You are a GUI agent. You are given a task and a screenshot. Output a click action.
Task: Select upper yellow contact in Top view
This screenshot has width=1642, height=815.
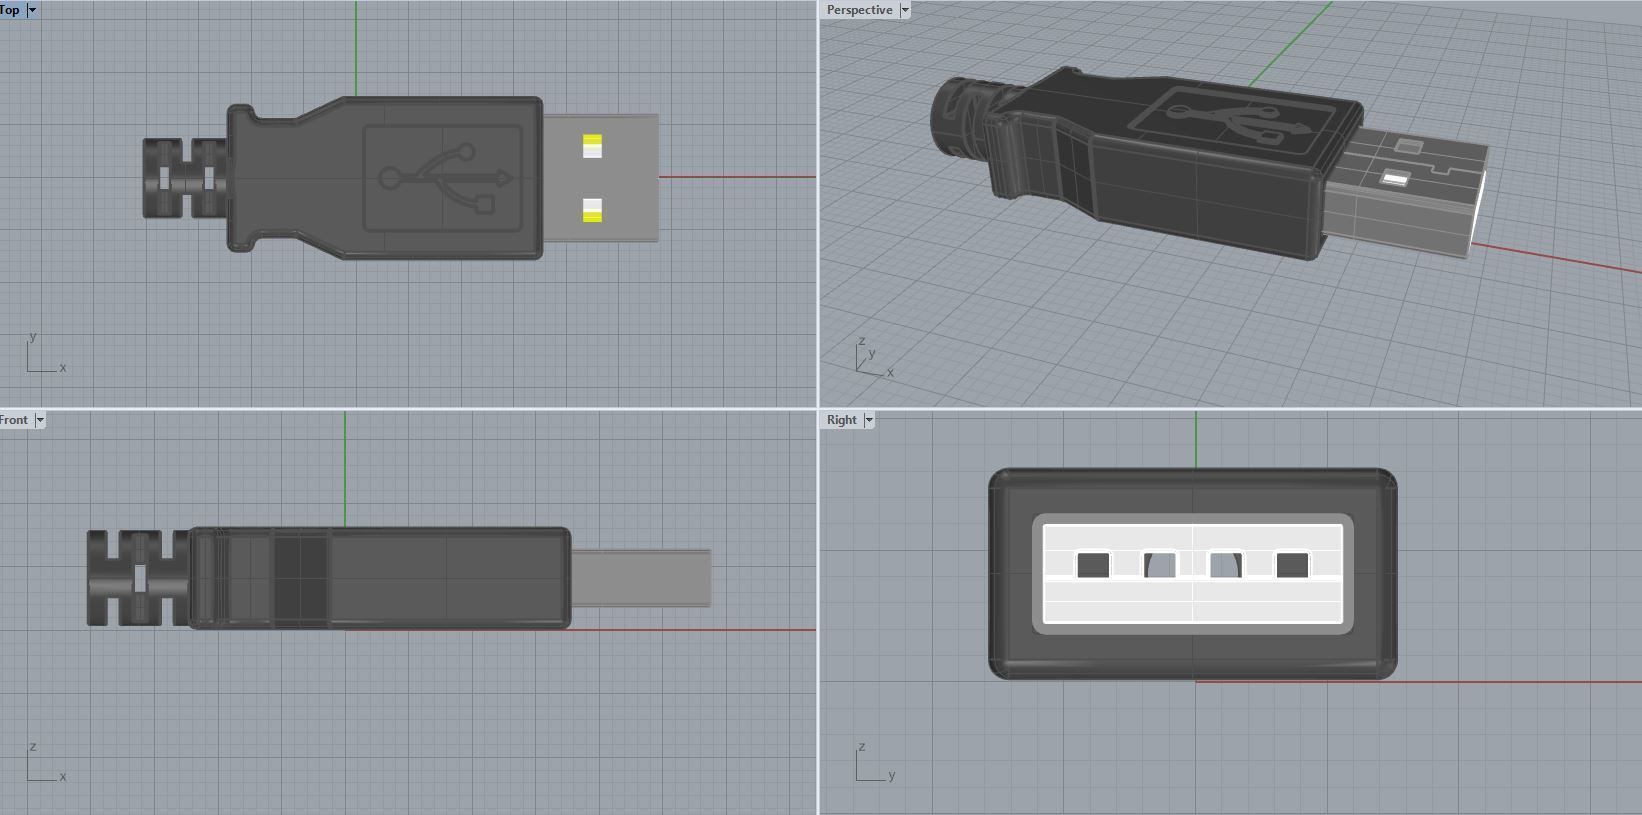[592, 146]
